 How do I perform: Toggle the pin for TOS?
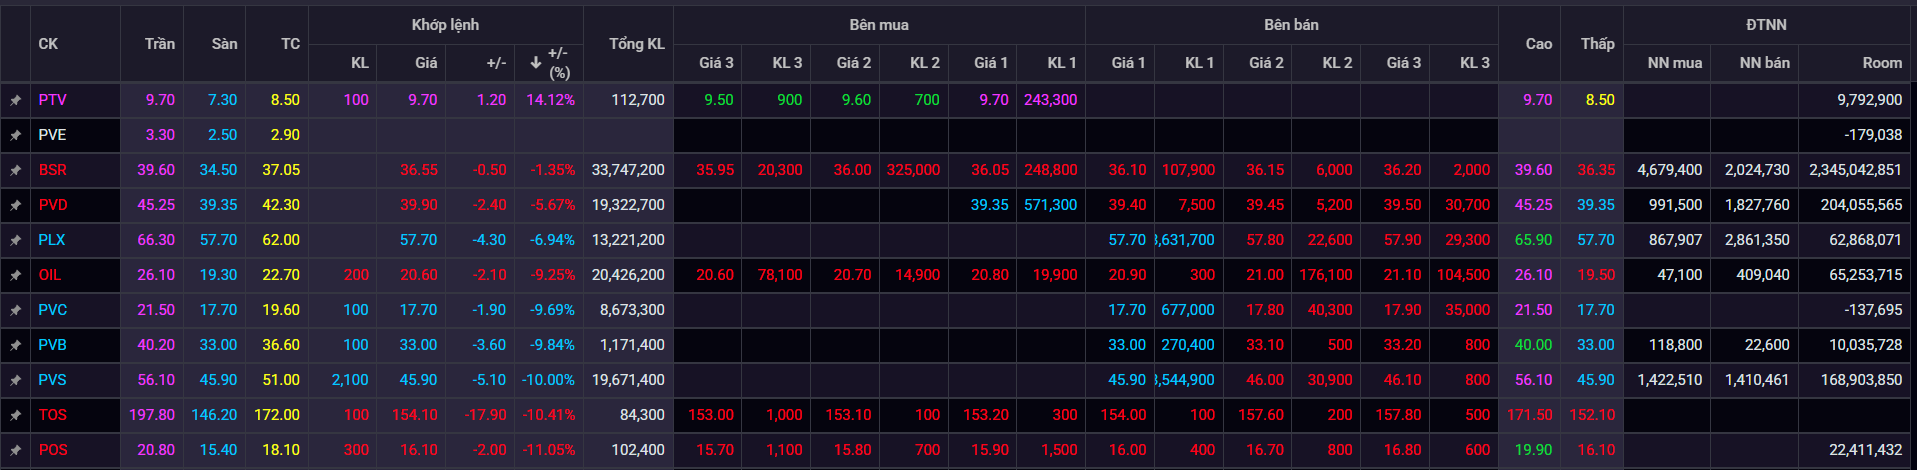point(16,415)
